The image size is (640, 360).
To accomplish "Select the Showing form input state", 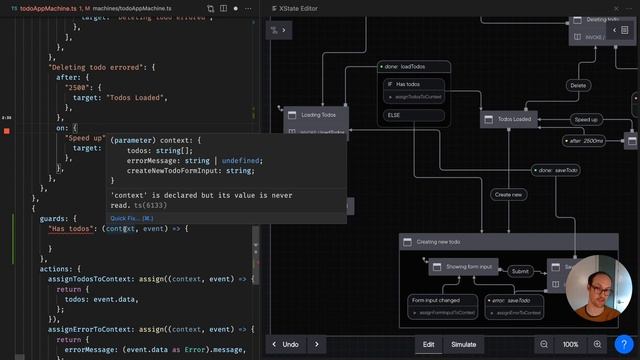I will [463, 267].
